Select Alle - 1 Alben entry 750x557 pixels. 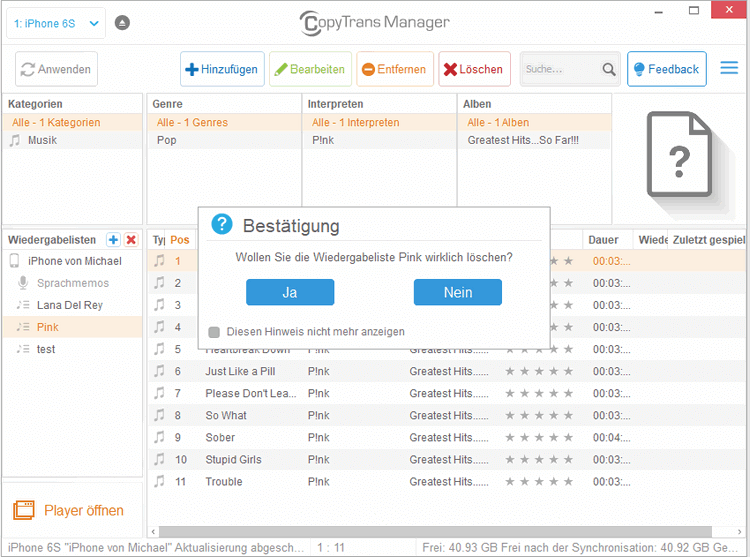(534, 122)
